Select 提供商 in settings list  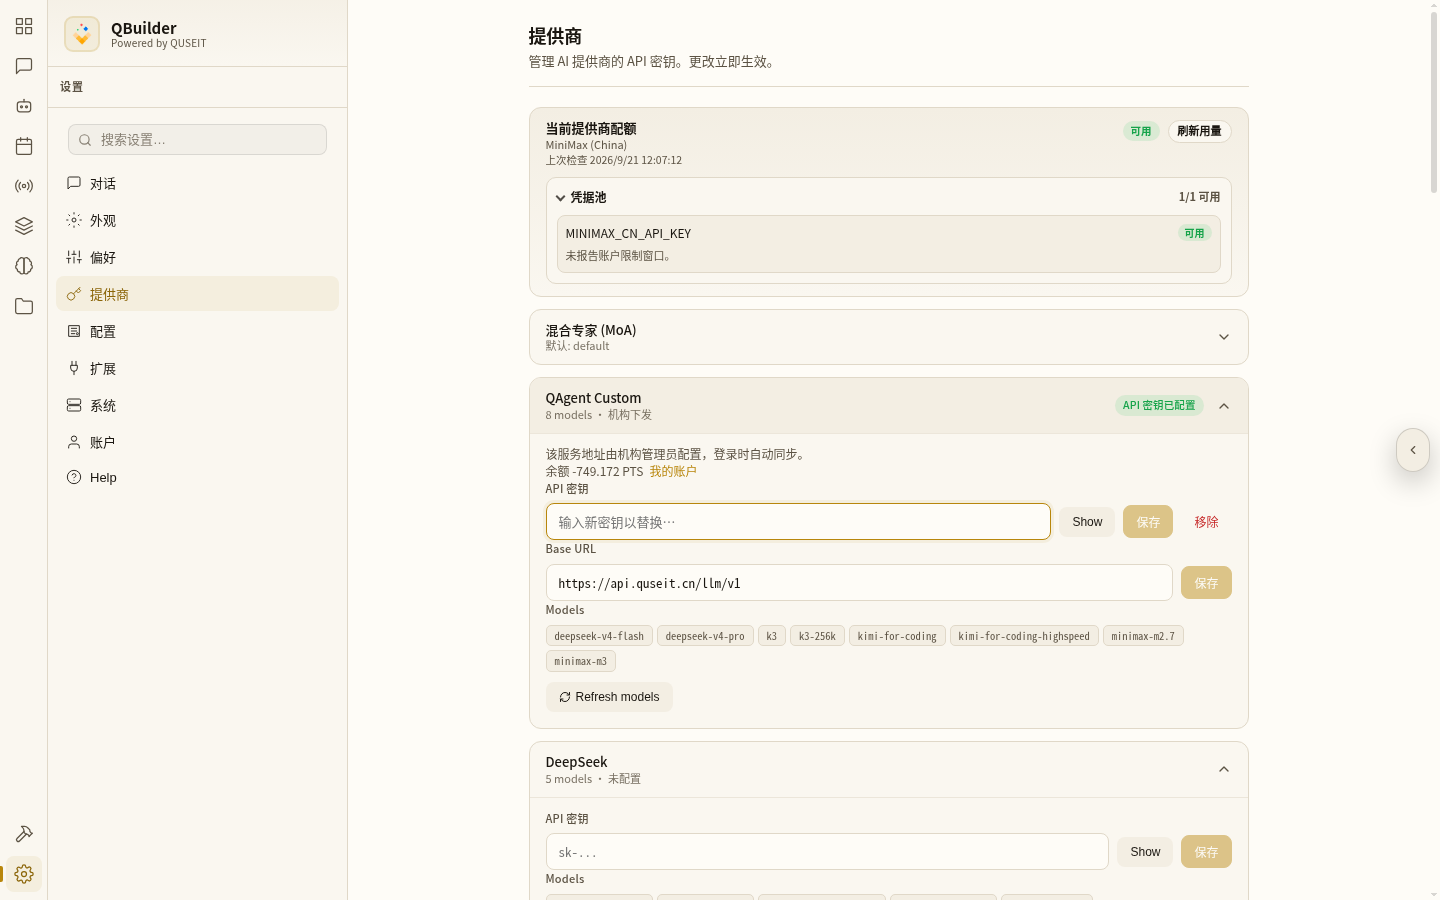(197, 294)
